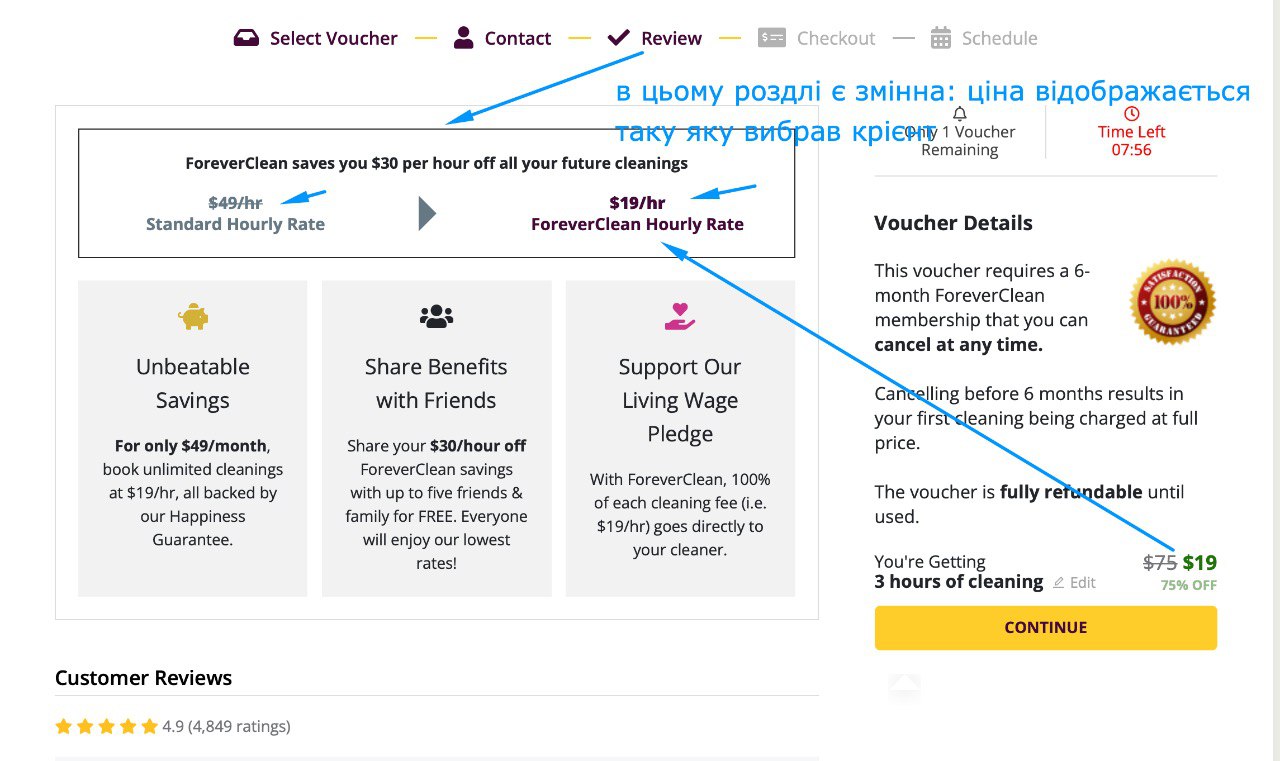Click the right-pointing arrow between hourly rates
Screen dimensions: 1280x761
[x=427, y=213]
